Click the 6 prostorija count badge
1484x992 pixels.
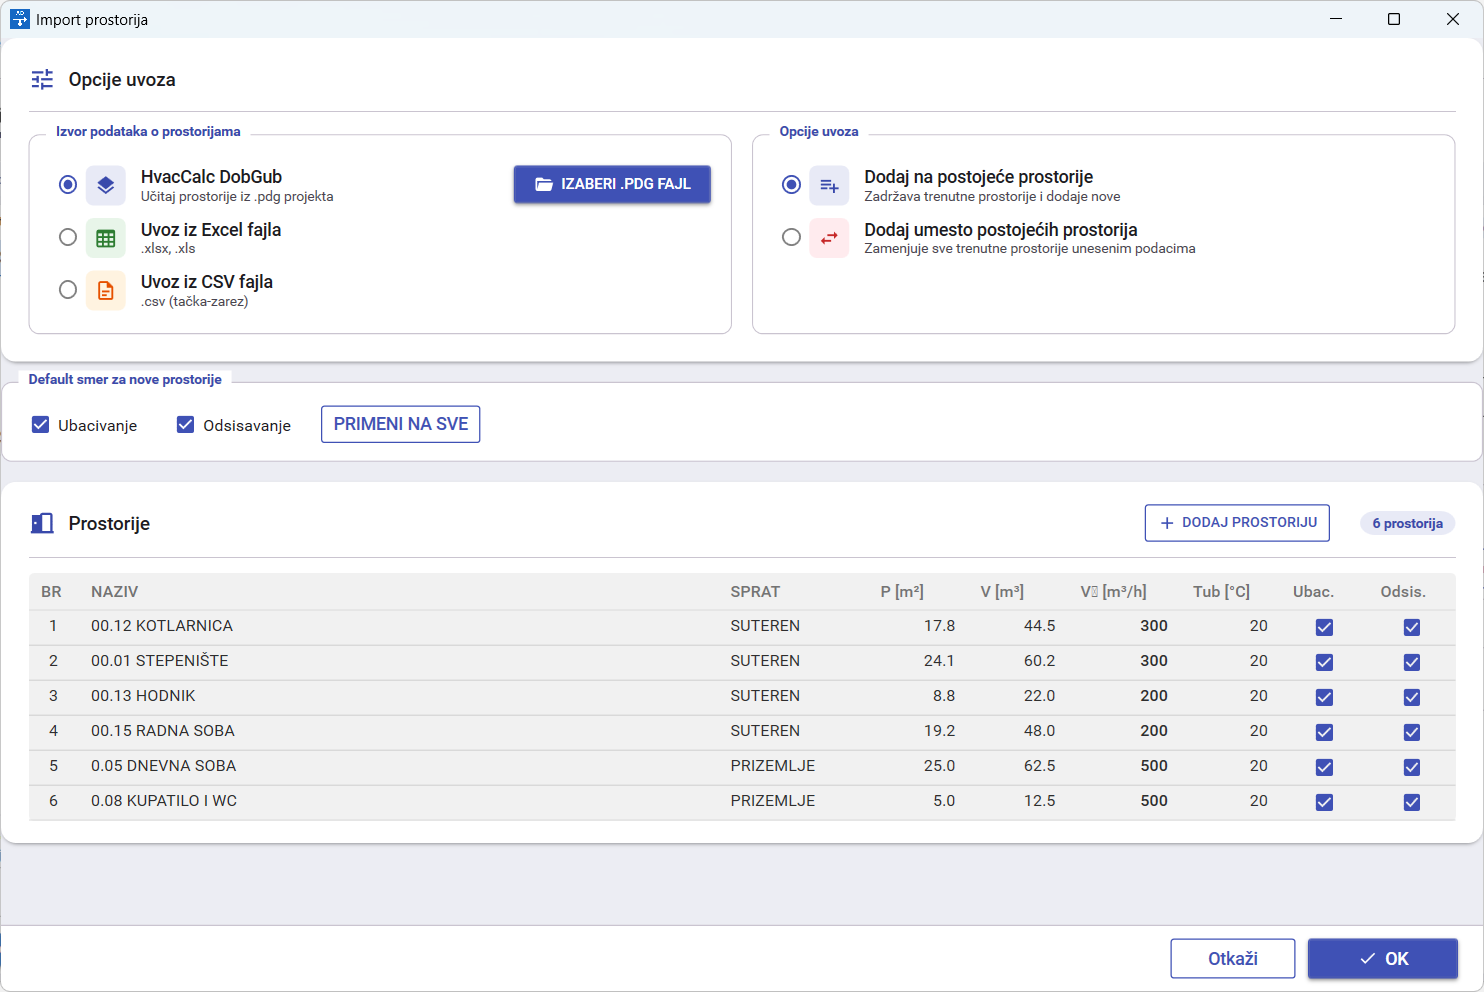pos(1407,523)
